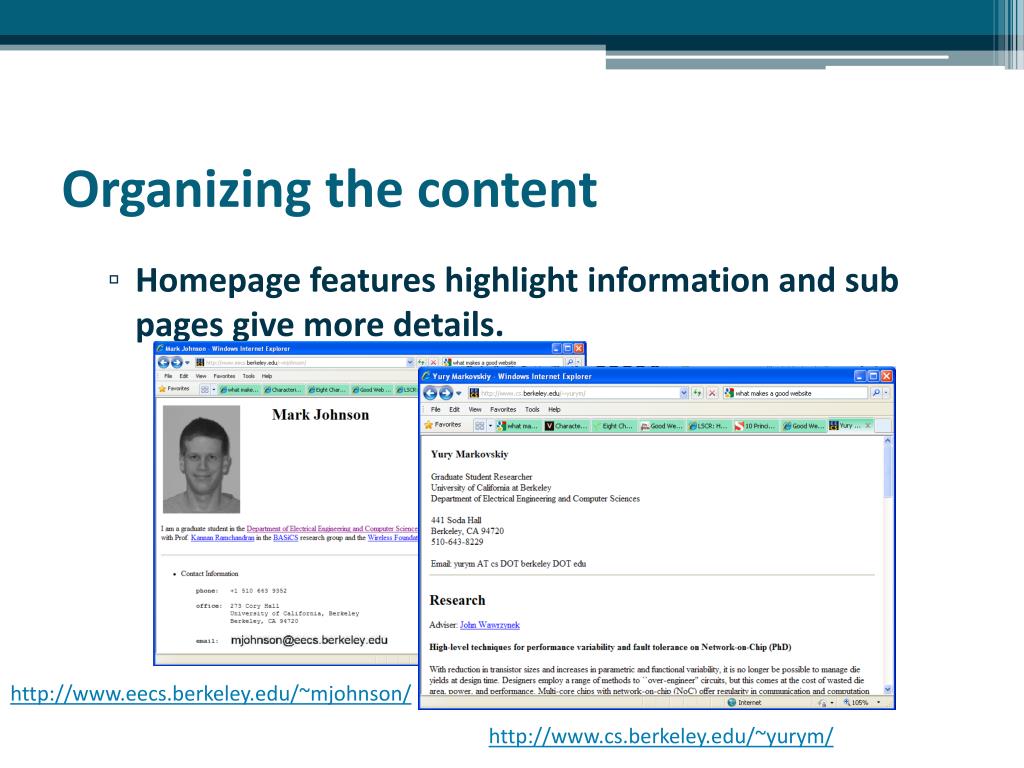Open the address bar dropdown in the Yury Markovskiy window
The image size is (1024, 768).
[x=684, y=393]
